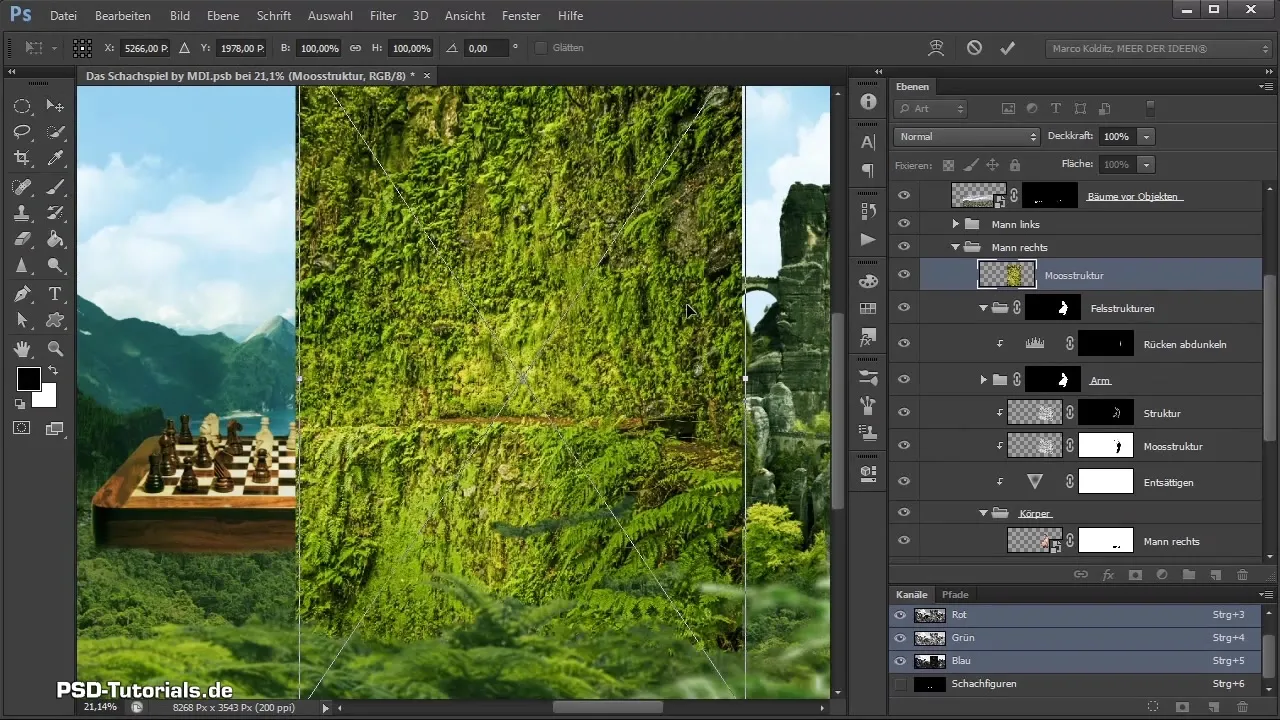Image resolution: width=1280 pixels, height=720 pixels.
Task: Select the Zoom tool
Action: click(56, 349)
